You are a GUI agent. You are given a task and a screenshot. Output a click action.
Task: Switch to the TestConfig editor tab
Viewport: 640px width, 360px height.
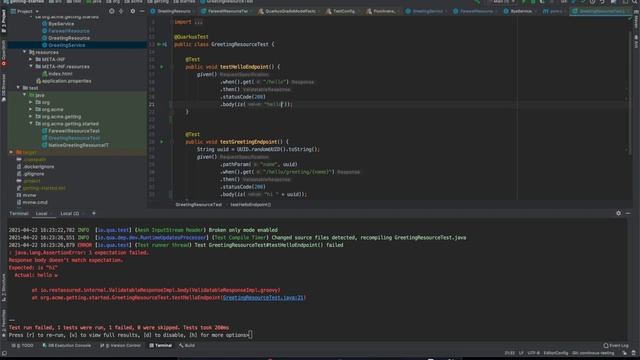342,11
